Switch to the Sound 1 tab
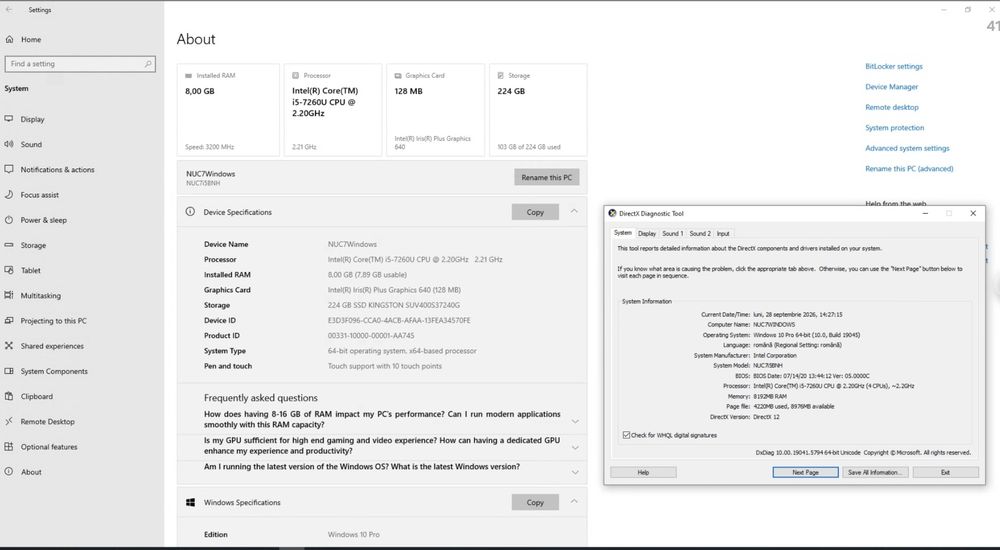This screenshot has height=550, width=1000. [672, 234]
